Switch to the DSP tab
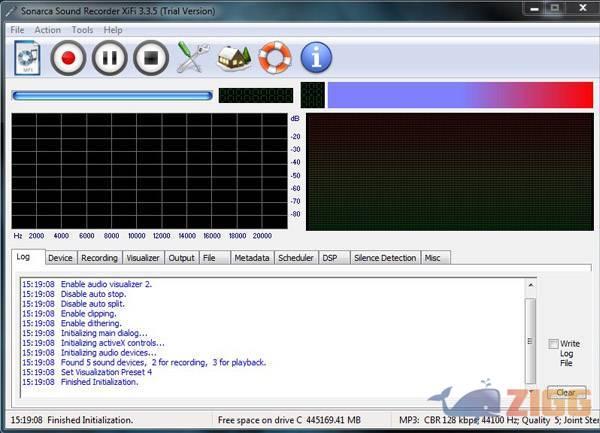This screenshot has width=600, height=433. pyautogui.click(x=334, y=258)
